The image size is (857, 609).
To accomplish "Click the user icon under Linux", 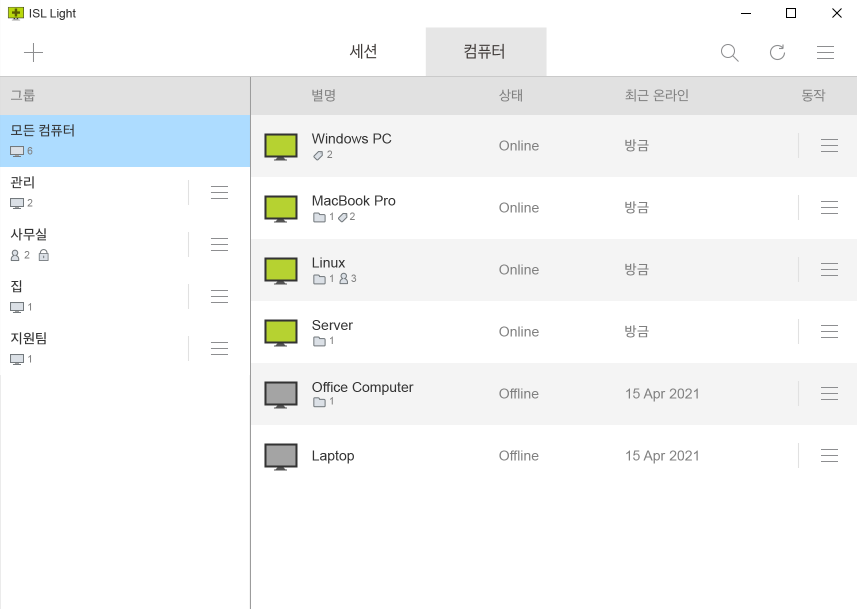I will click(x=344, y=279).
